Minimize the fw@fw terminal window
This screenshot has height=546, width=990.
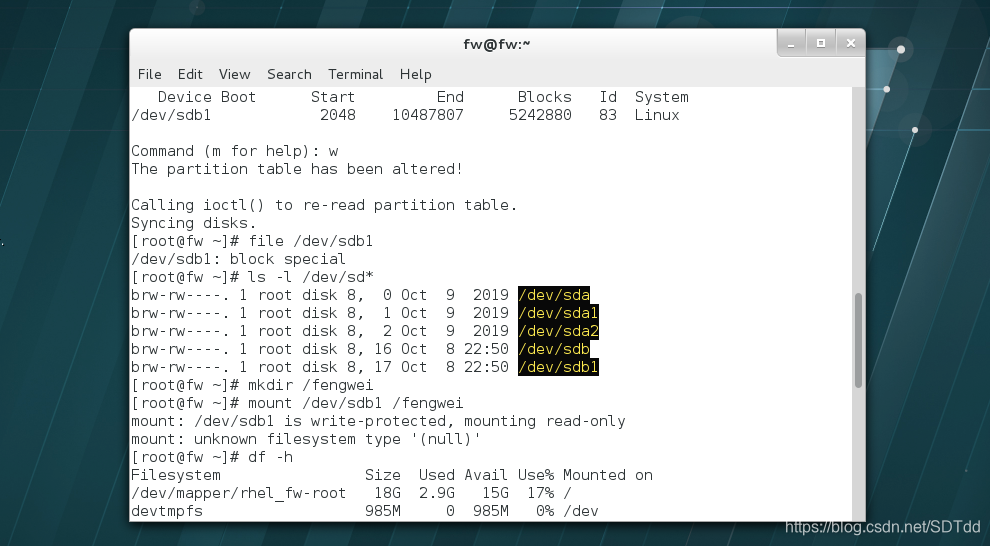791,44
